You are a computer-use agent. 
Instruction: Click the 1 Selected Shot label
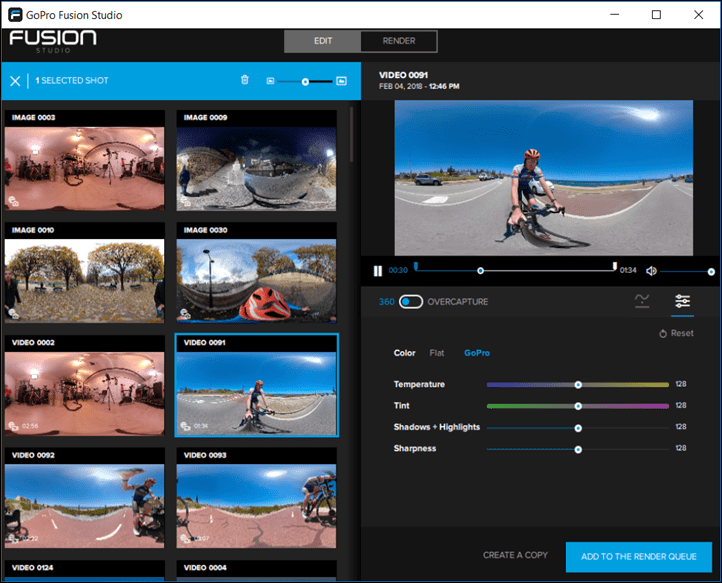72,81
